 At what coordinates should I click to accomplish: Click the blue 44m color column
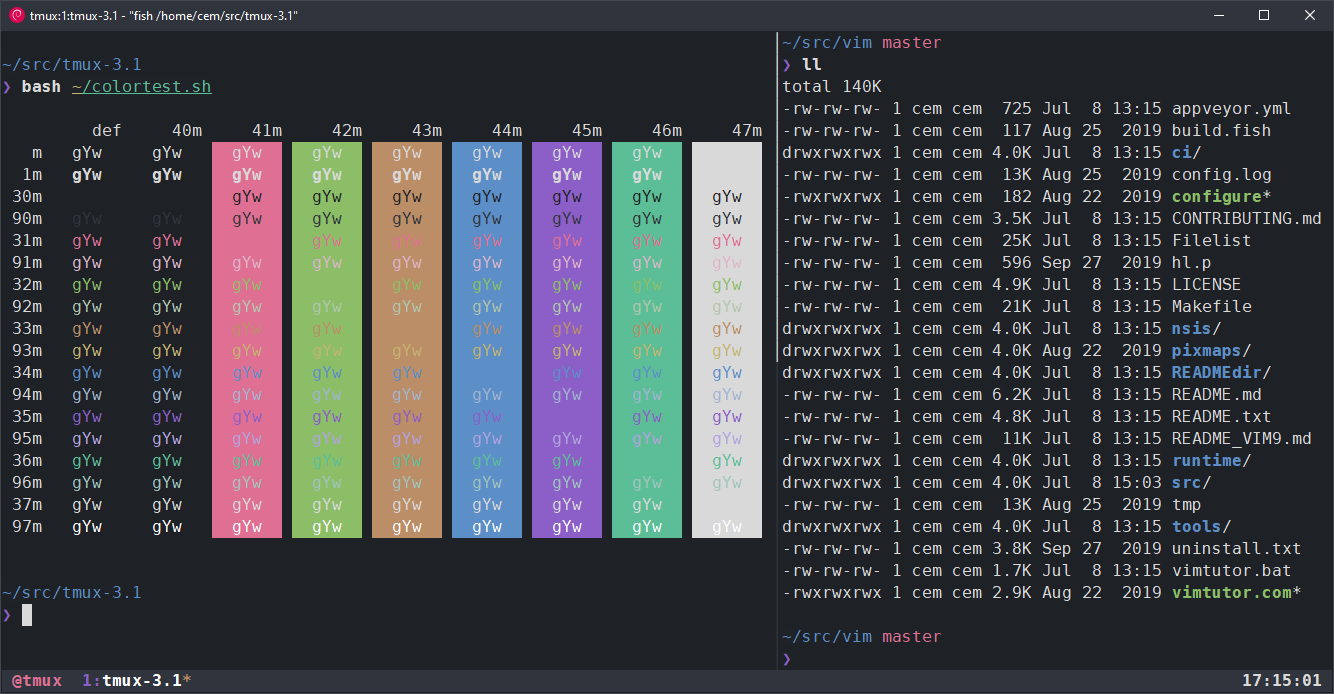[x=487, y=340]
